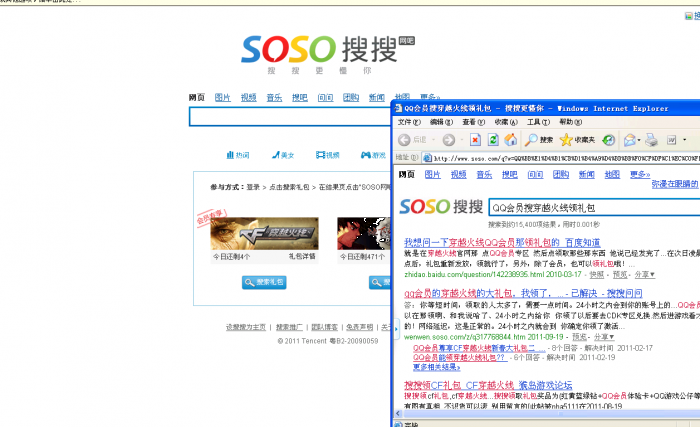The height and width of the screenshot is (427, 700).
Task: Click the Mail envelope icon in IE toolbar
Action: (629, 140)
